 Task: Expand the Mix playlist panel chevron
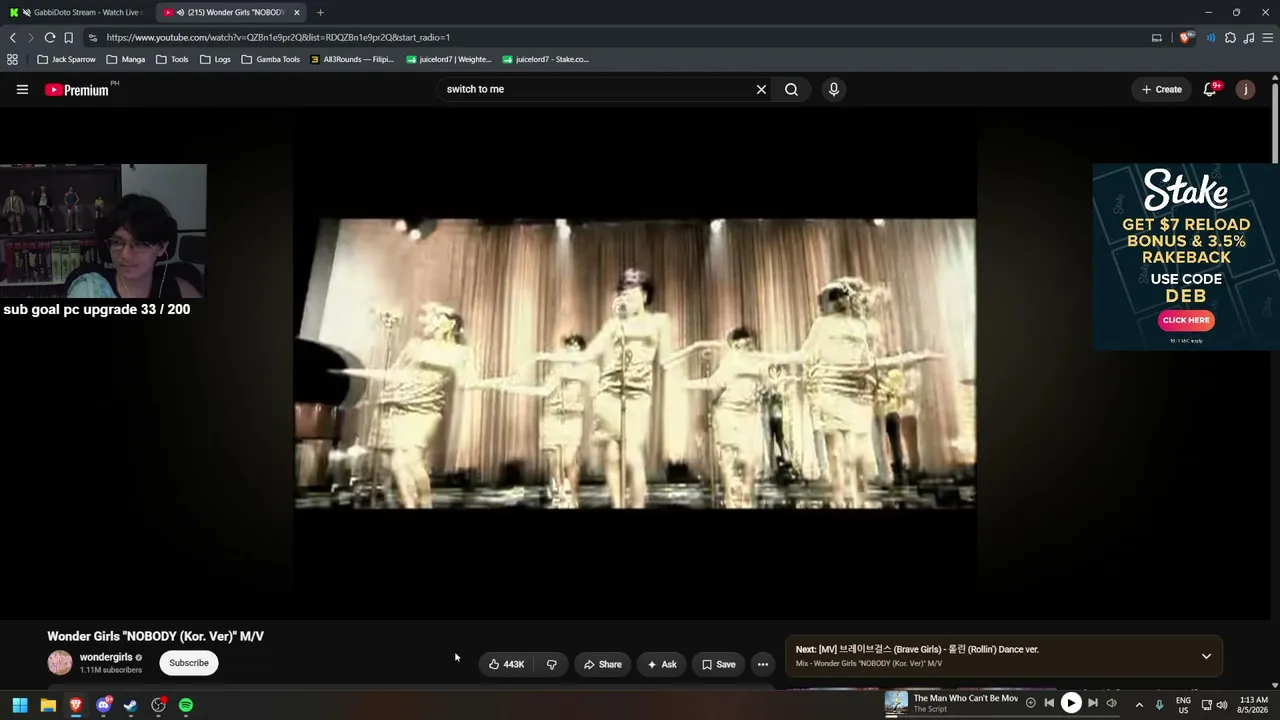pyautogui.click(x=1206, y=656)
